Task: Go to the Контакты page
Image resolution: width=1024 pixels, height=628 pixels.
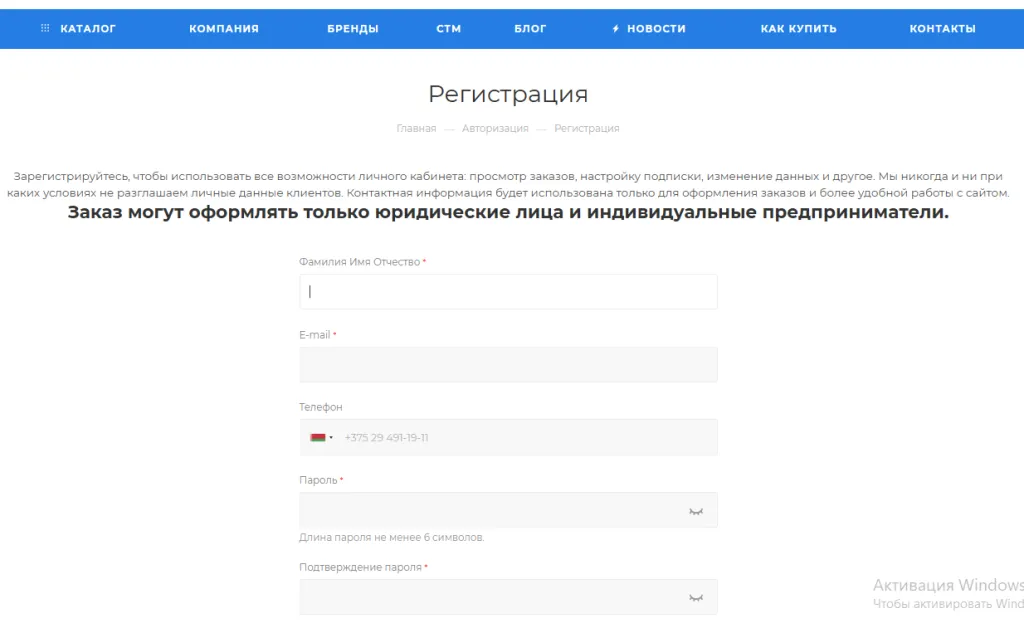Action: [x=942, y=29]
